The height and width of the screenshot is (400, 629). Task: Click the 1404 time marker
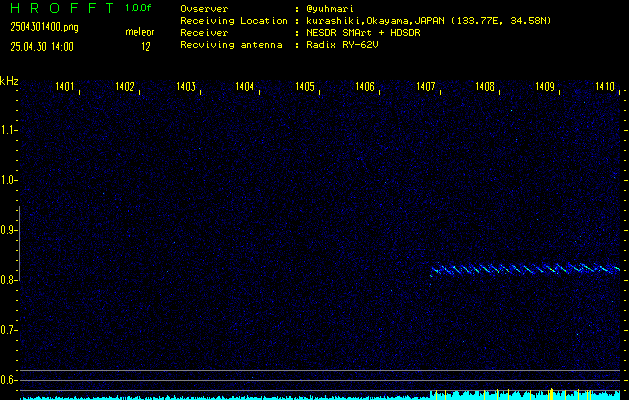pos(245,86)
